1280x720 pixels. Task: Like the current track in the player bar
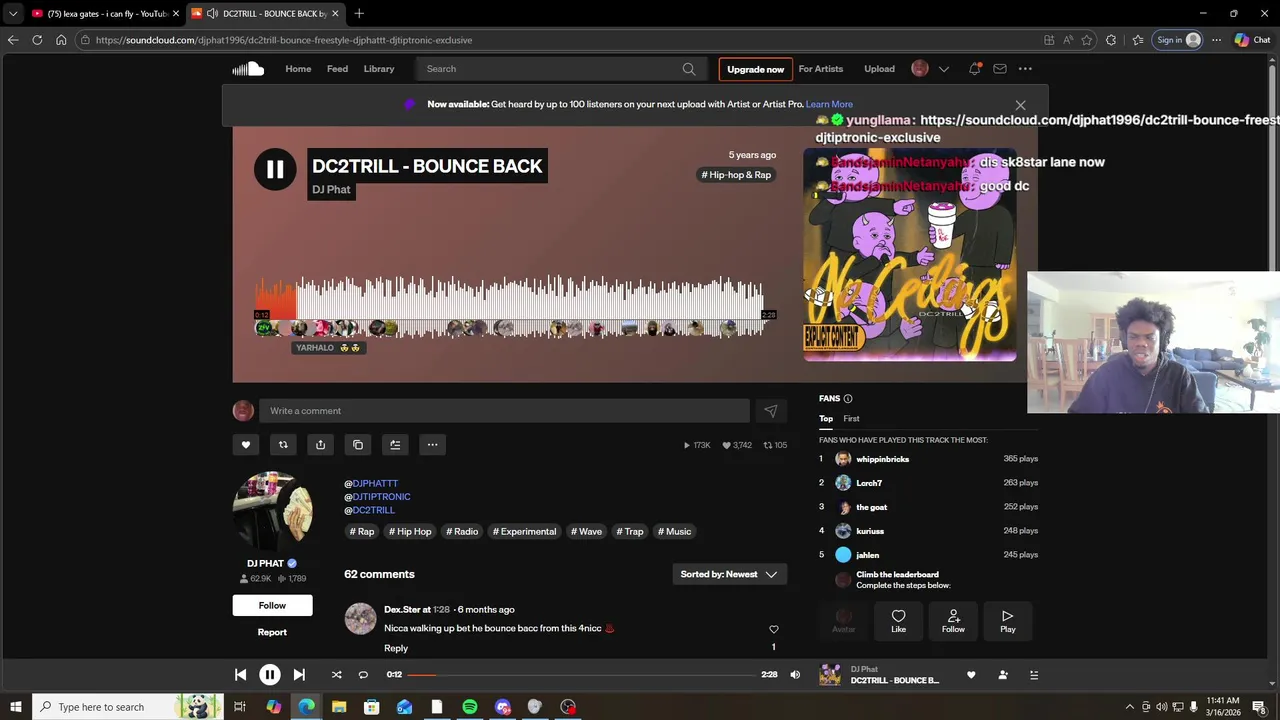pos(971,675)
